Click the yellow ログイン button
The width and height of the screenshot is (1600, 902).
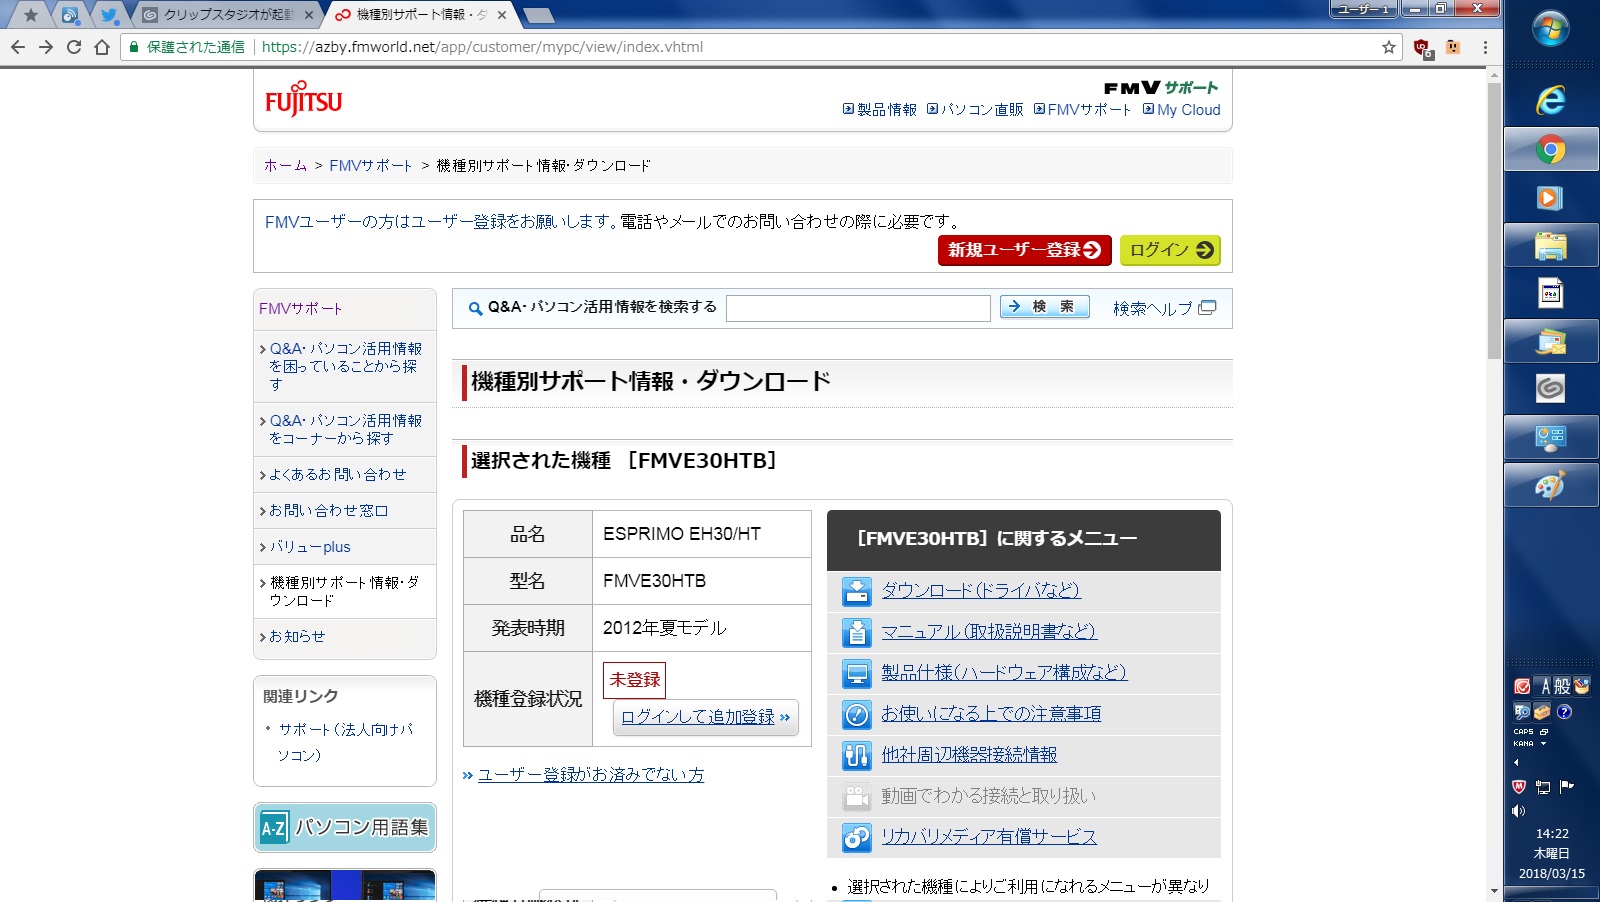click(x=1169, y=250)
